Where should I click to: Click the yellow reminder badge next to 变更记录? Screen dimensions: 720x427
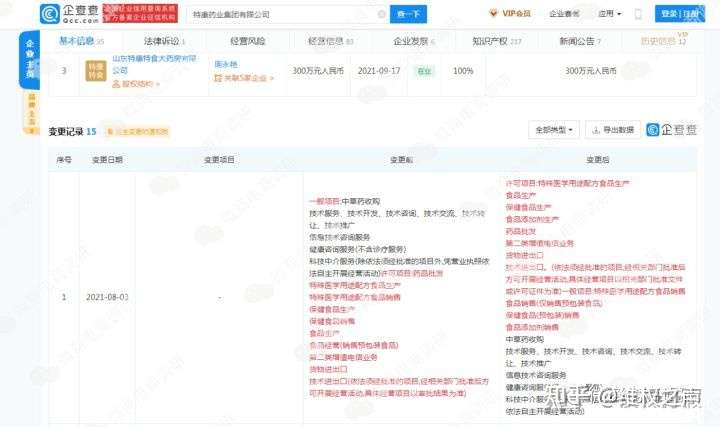pos(137,132)
